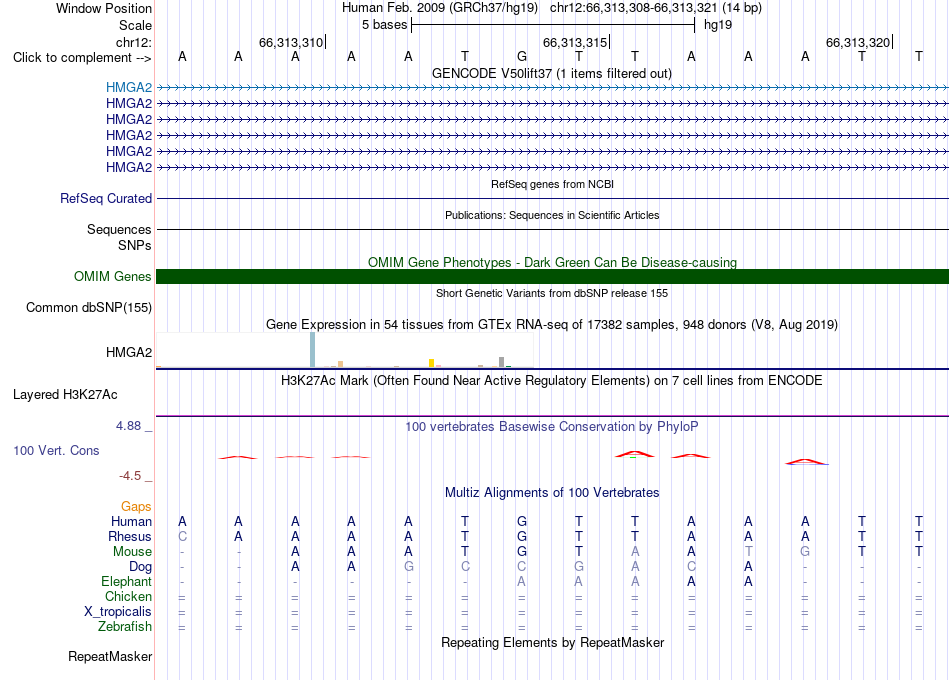
Task: Click the hg19 label beside the scale bar
Action: [x=718, y=25]
